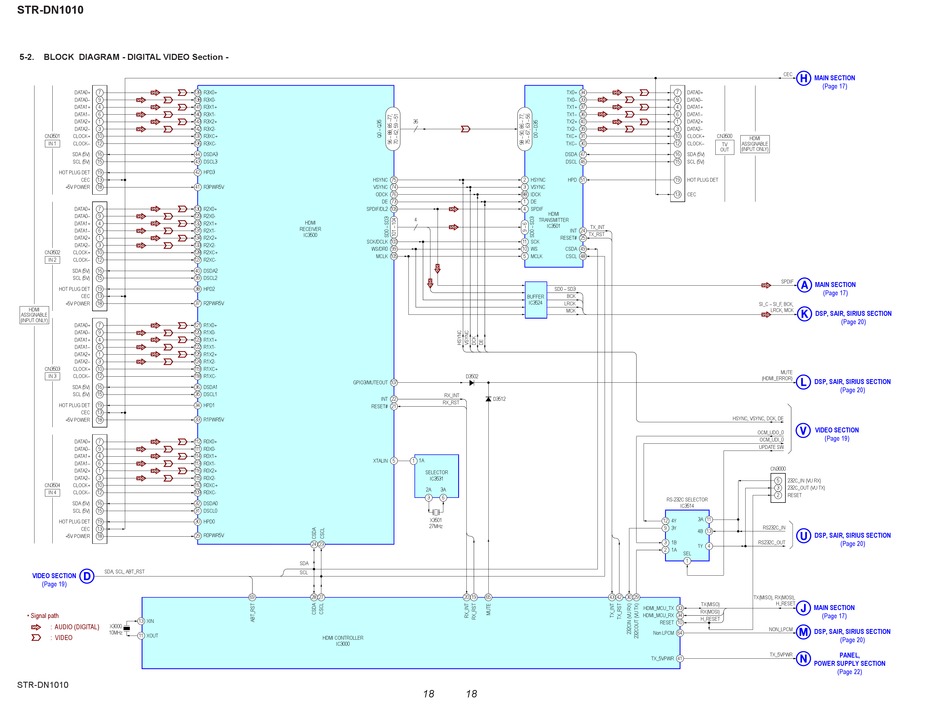Select the STR-DN1010 footer text
This screenshot has width=950, height=711.
coord(42,685)
